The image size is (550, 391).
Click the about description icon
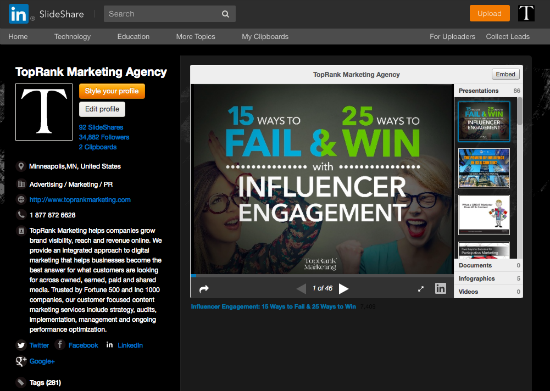21,231
